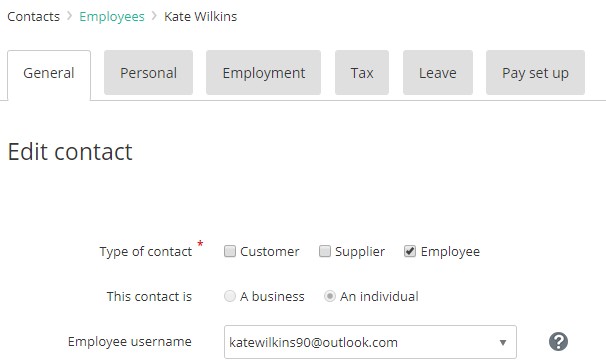Select the An individual radio button
This screenshot has width=606, height=364.
click(x=329, y=296)
